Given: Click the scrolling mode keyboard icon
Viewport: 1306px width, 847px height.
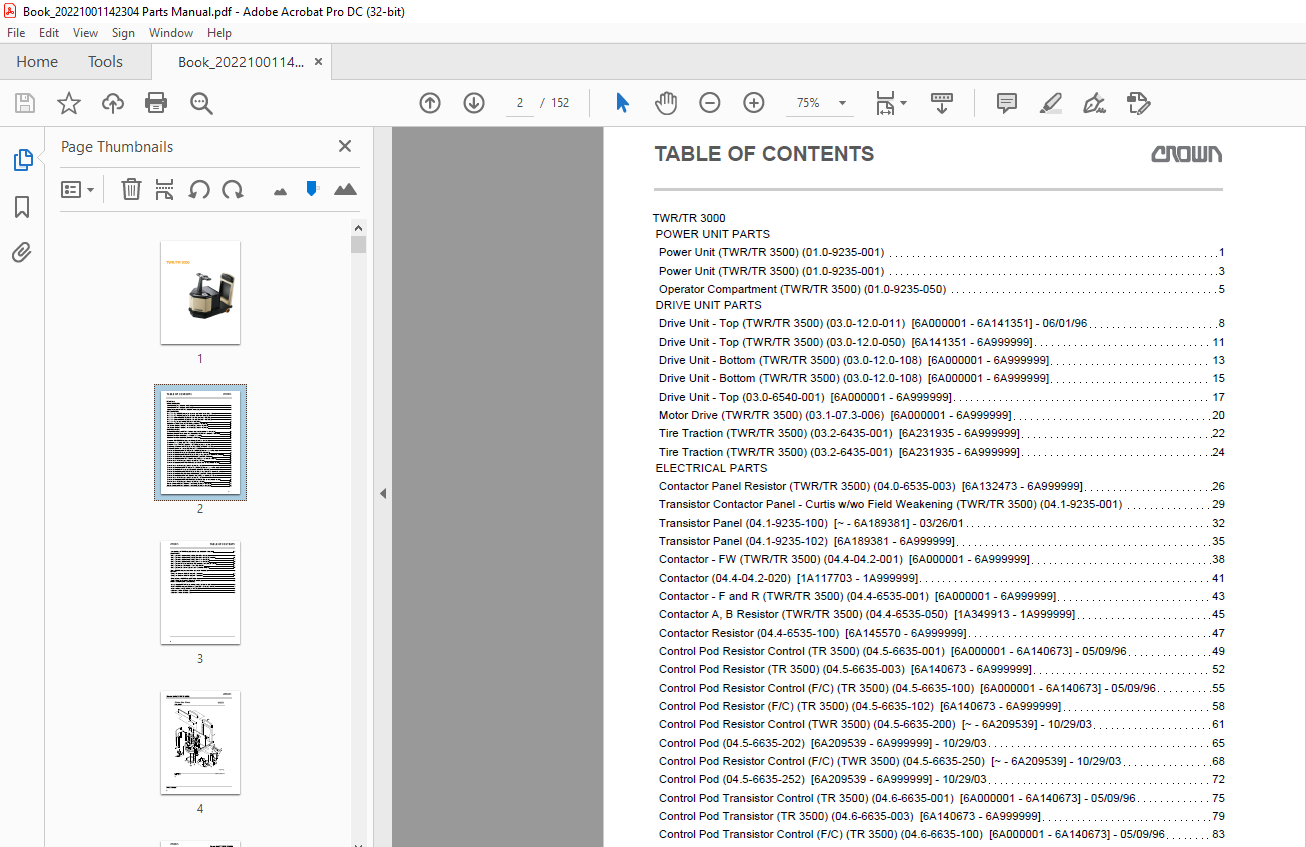Looking at the screenshot, I should point(942,103).
